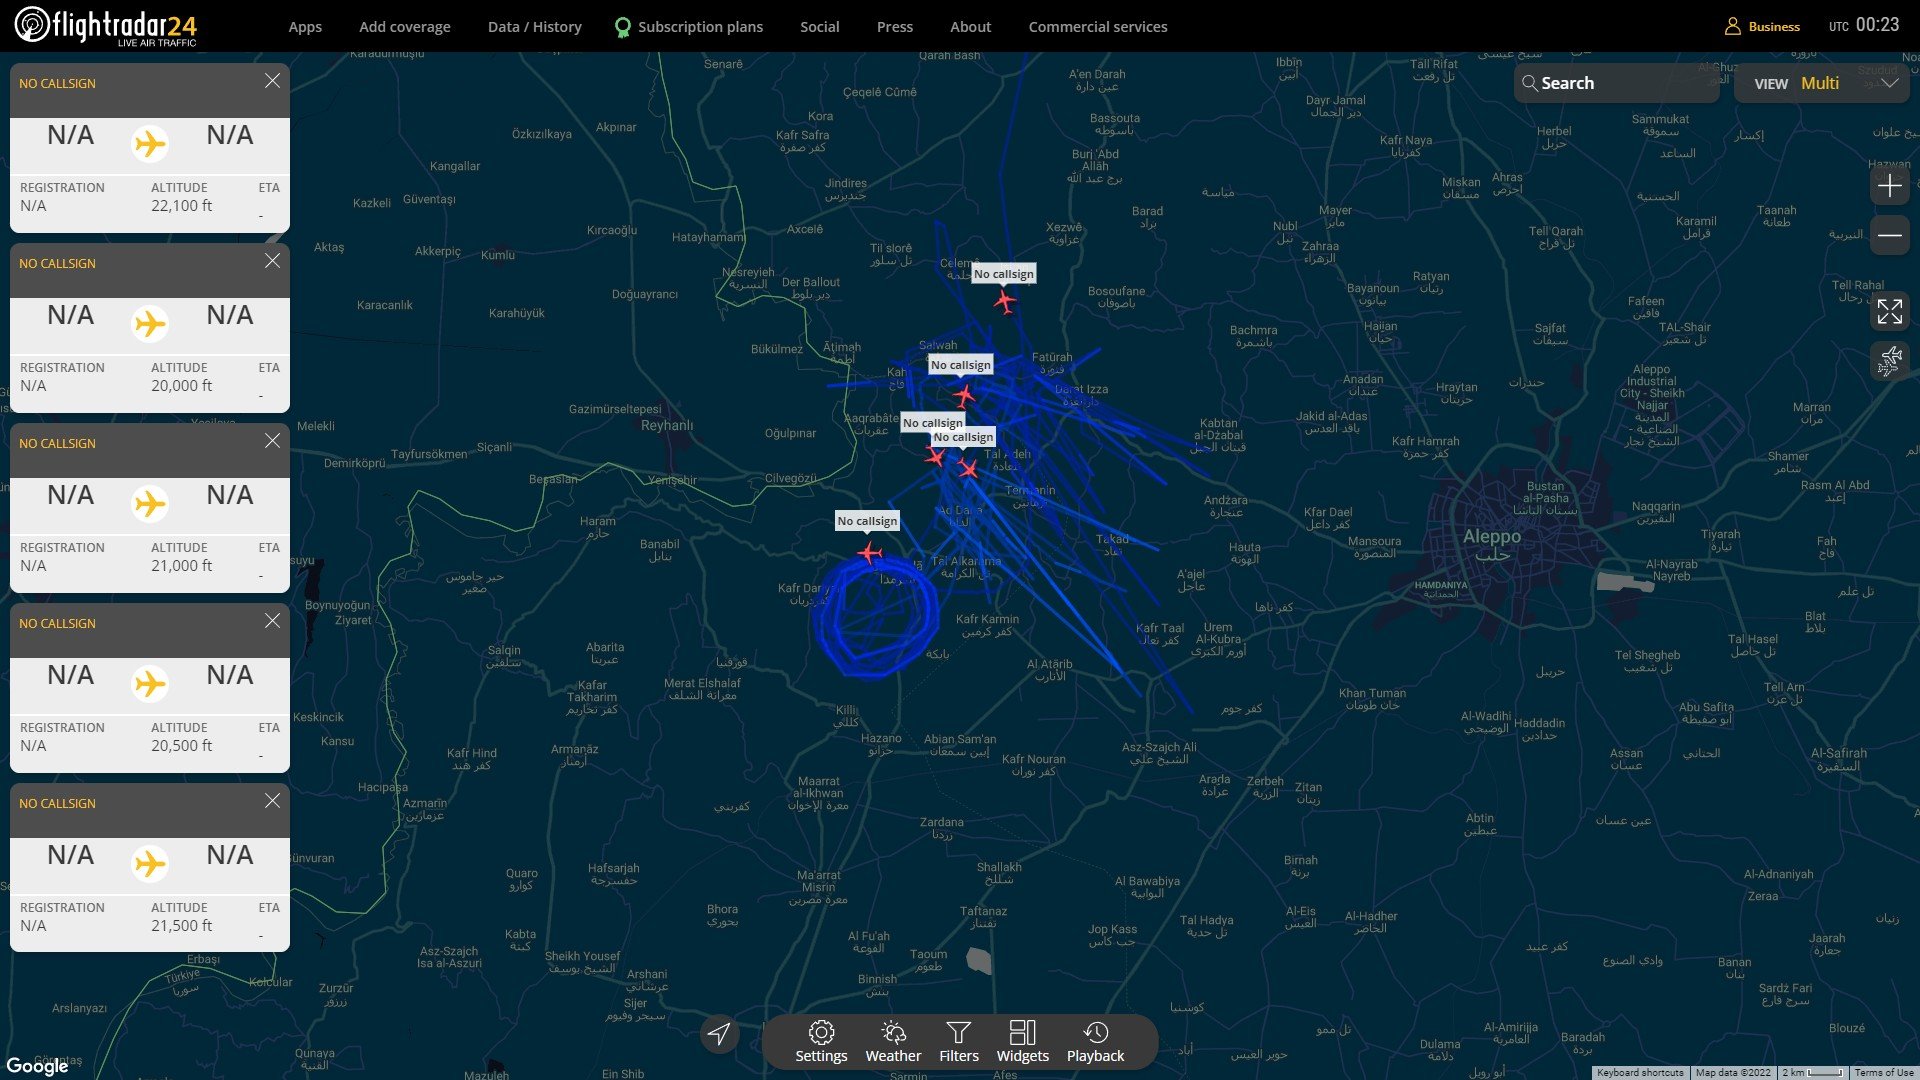Close the 22,100 ft flight card

[272, 81]
